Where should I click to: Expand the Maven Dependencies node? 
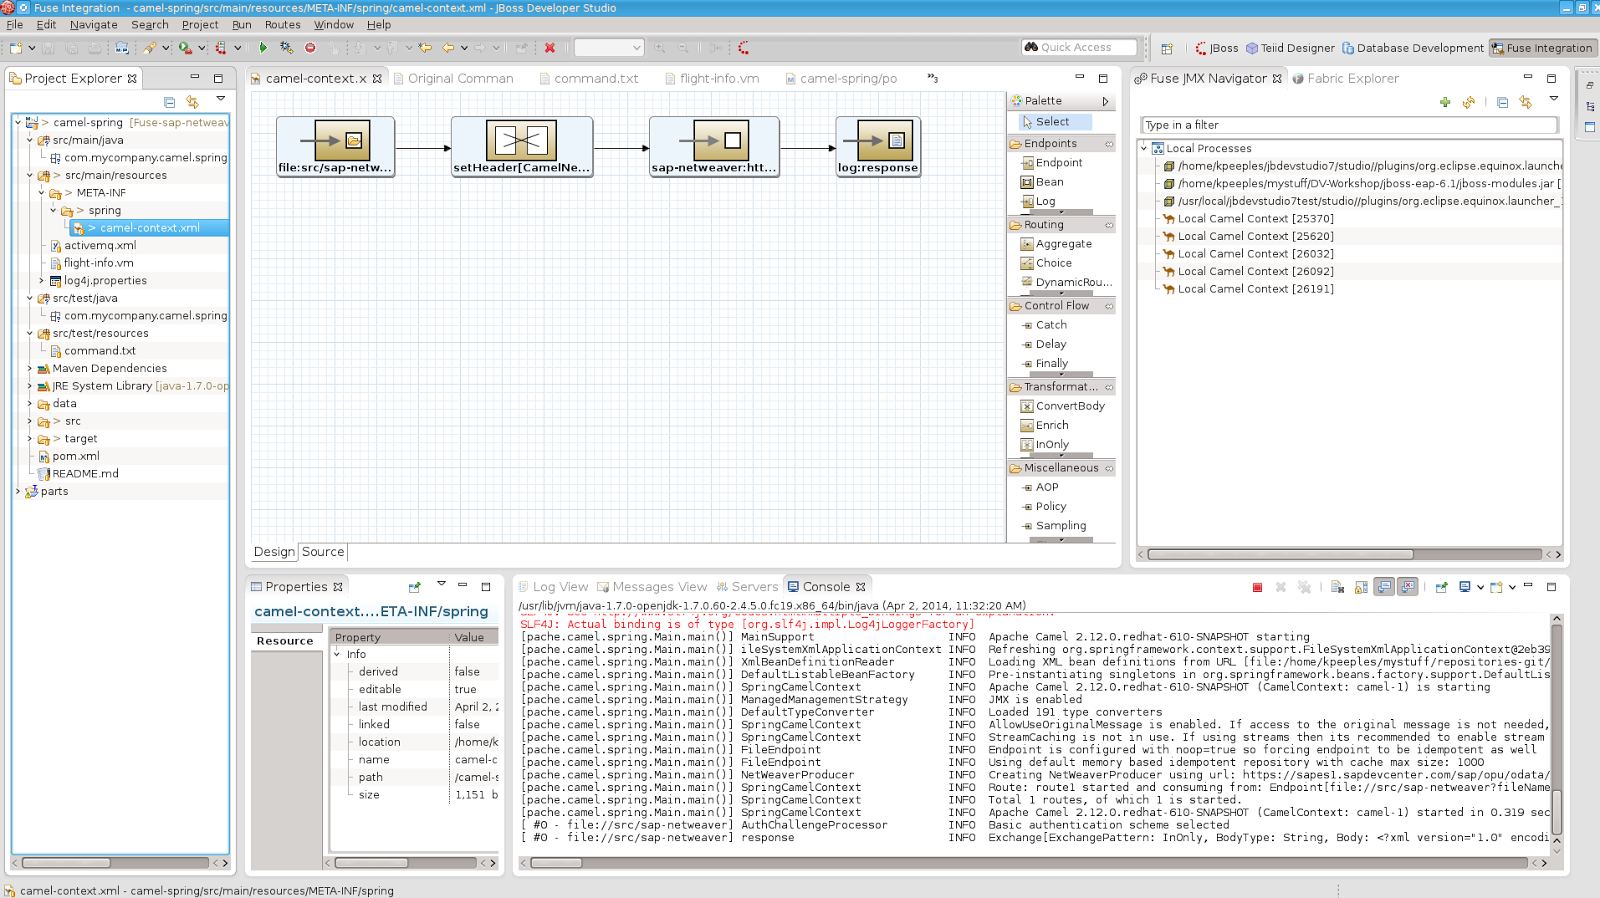pyautogui.click(x=29, y=369)
